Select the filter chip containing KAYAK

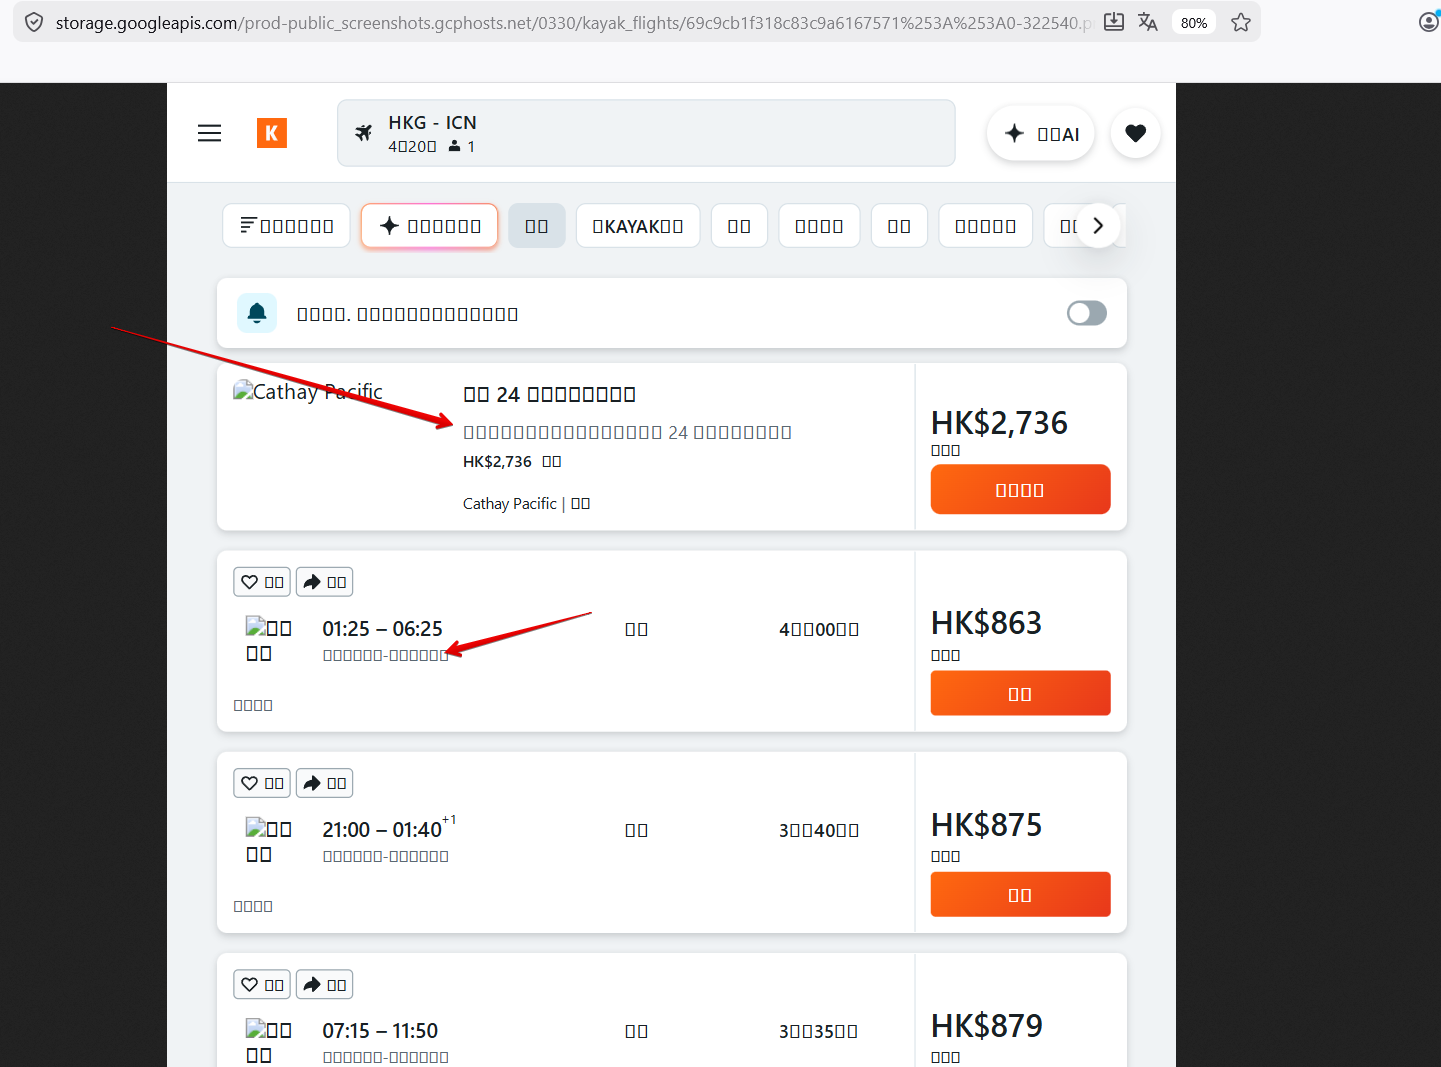pos(638,226)
